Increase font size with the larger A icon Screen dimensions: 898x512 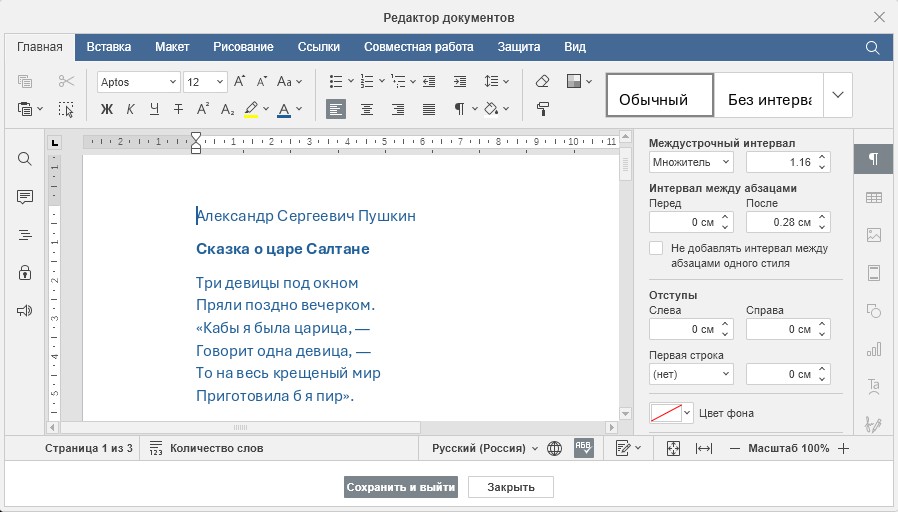click(239, 81)
